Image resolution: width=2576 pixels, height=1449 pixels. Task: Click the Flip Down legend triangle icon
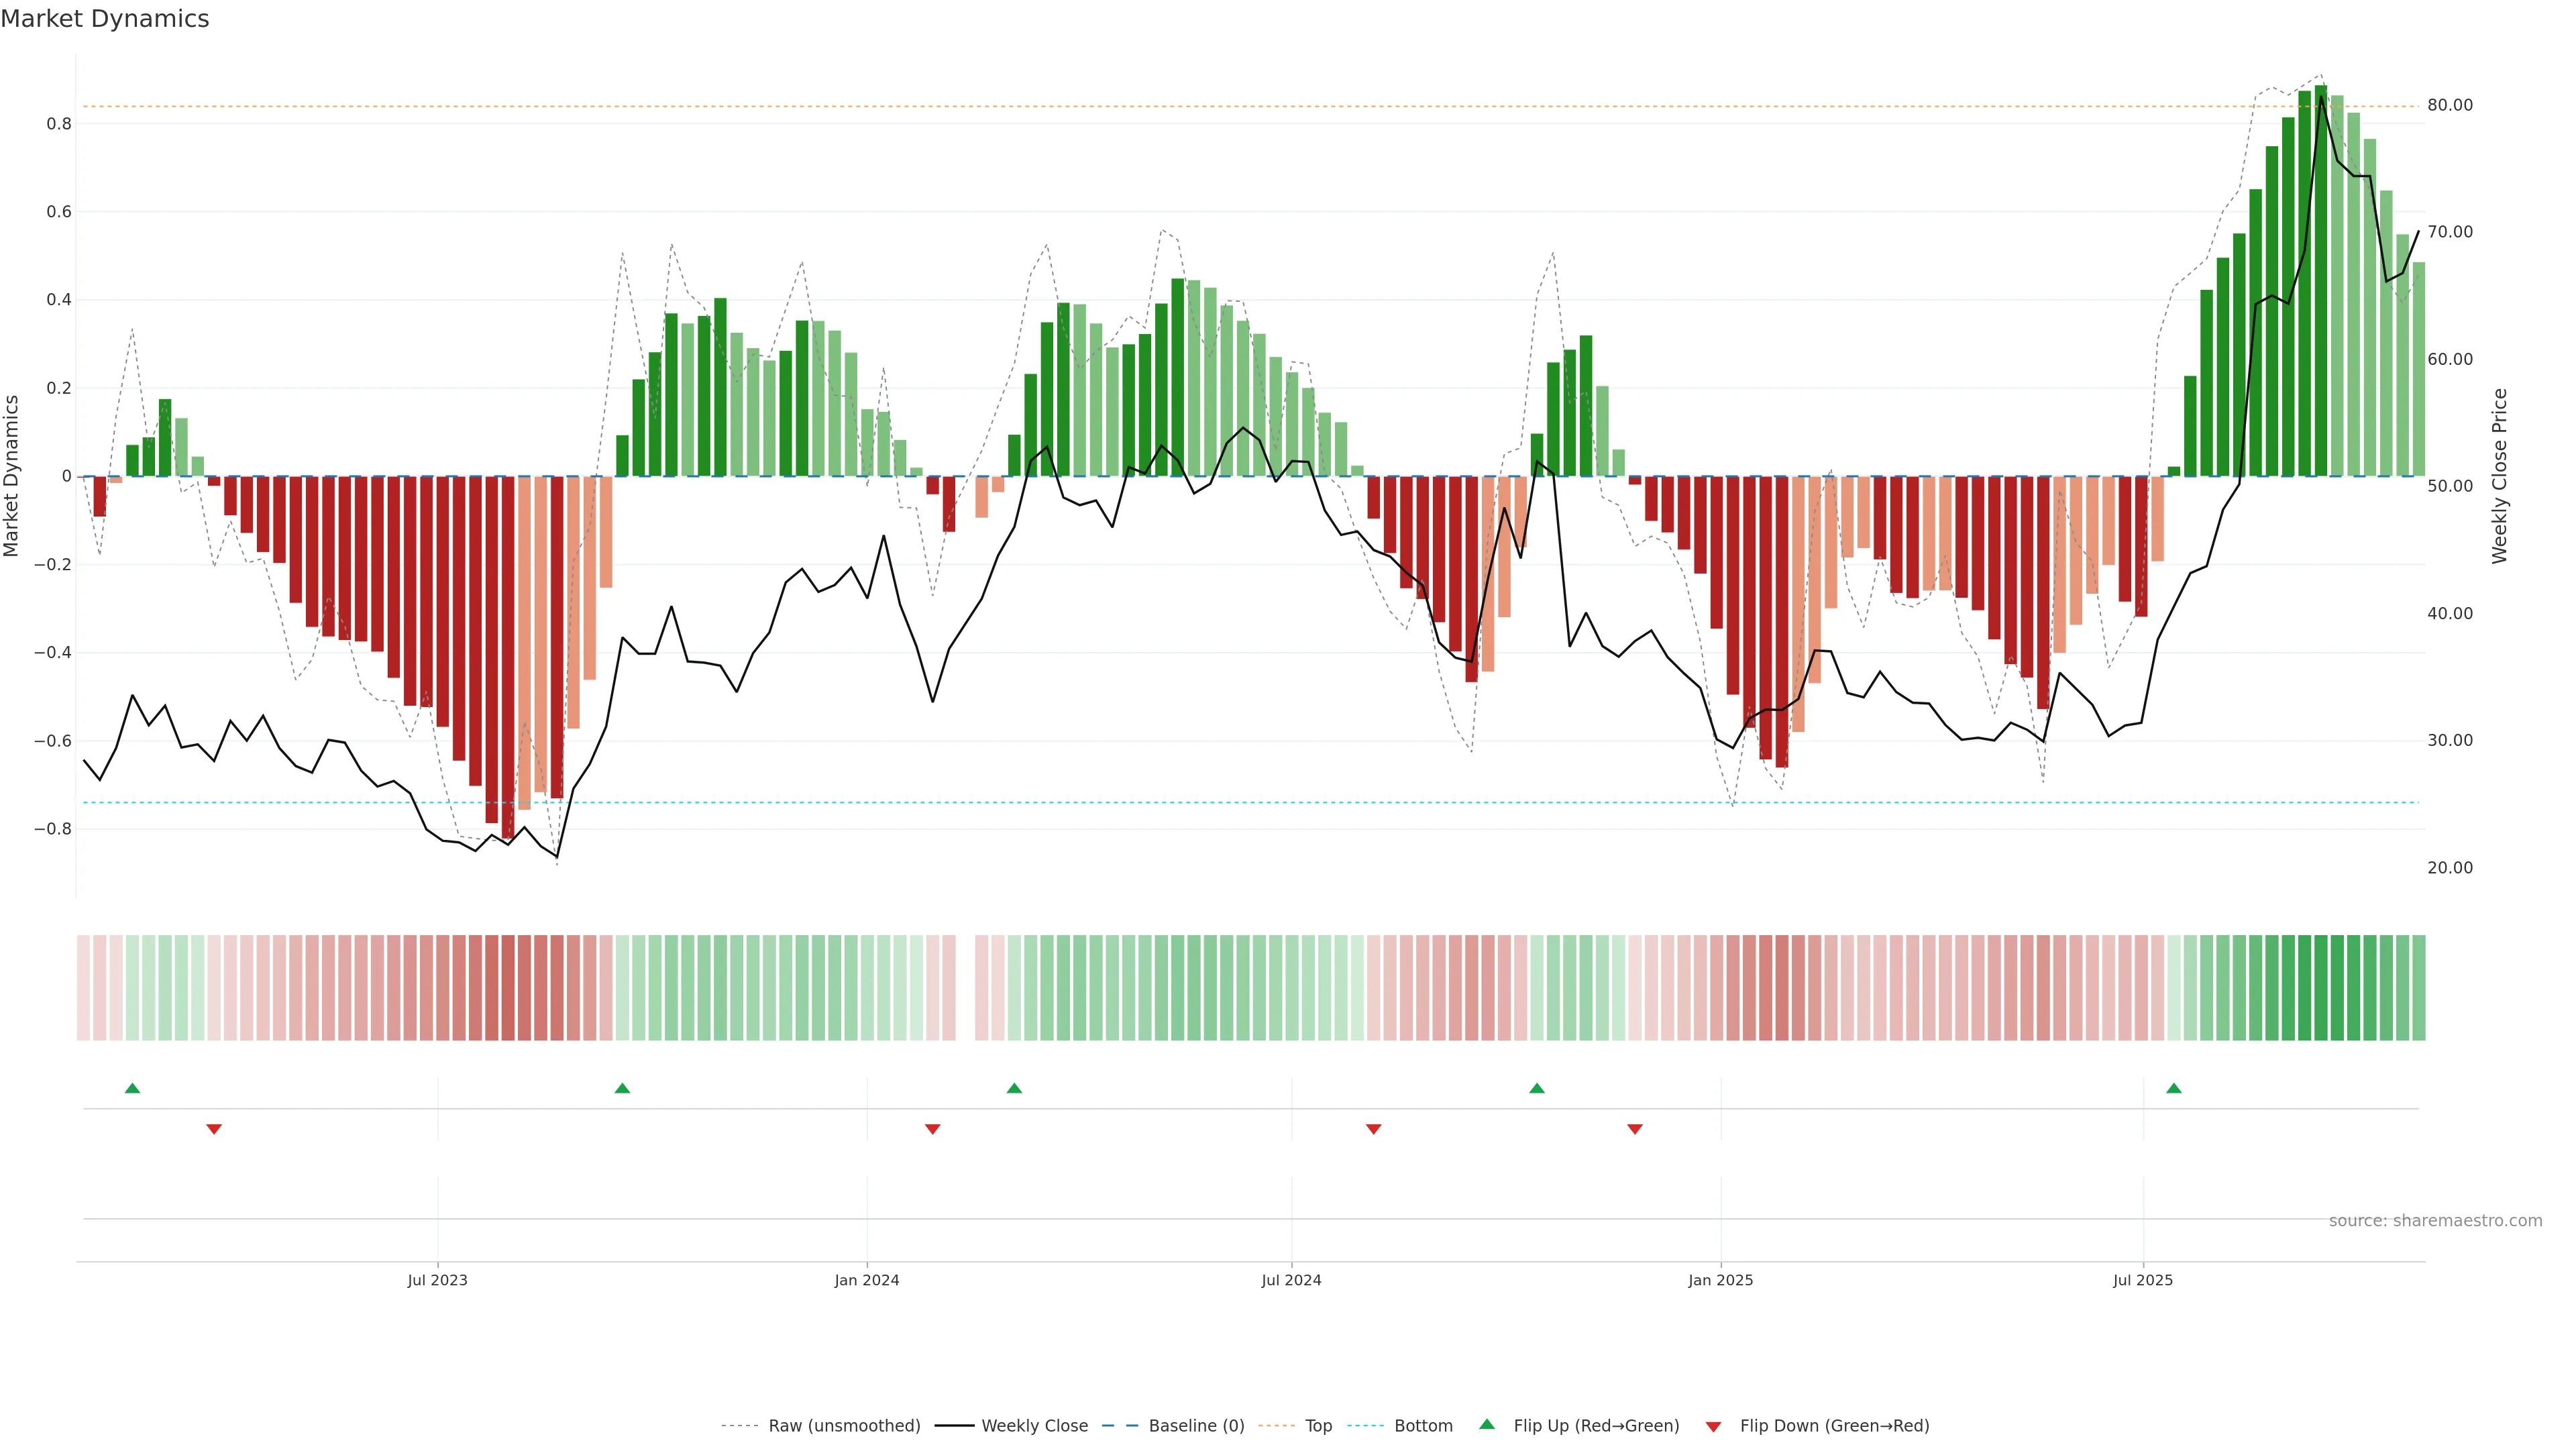(x=1713, y=1426)
